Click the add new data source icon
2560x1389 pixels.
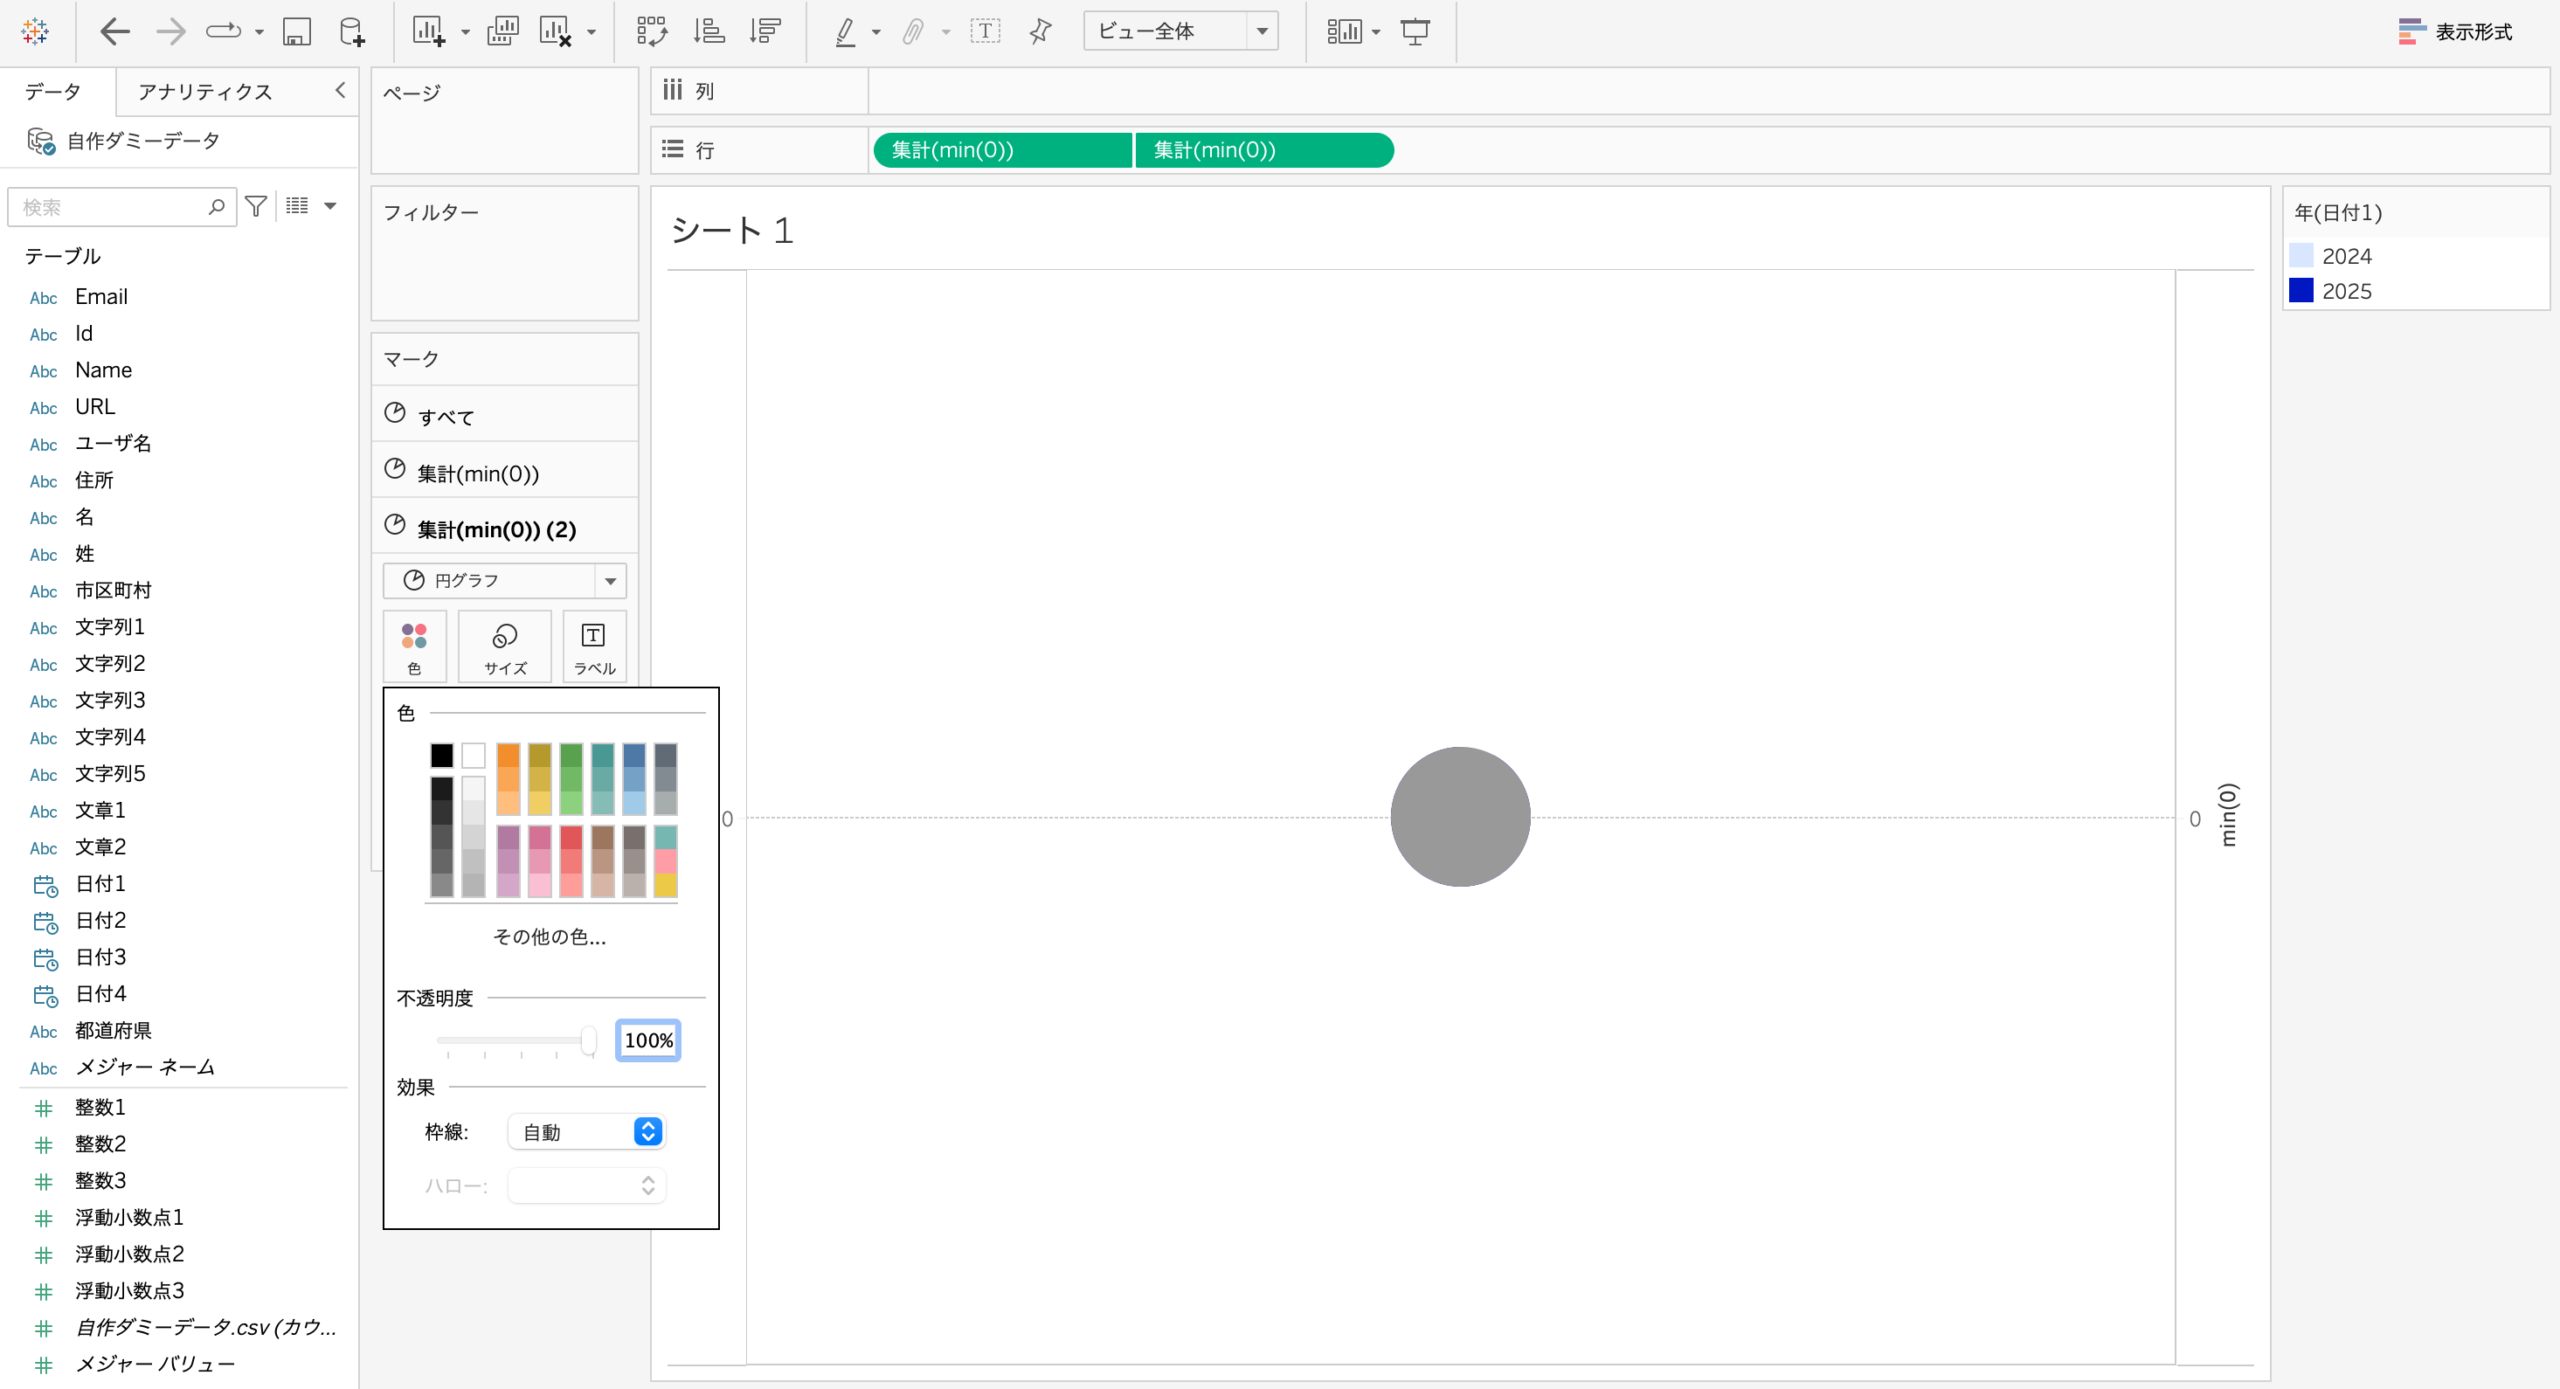point(351,32)
